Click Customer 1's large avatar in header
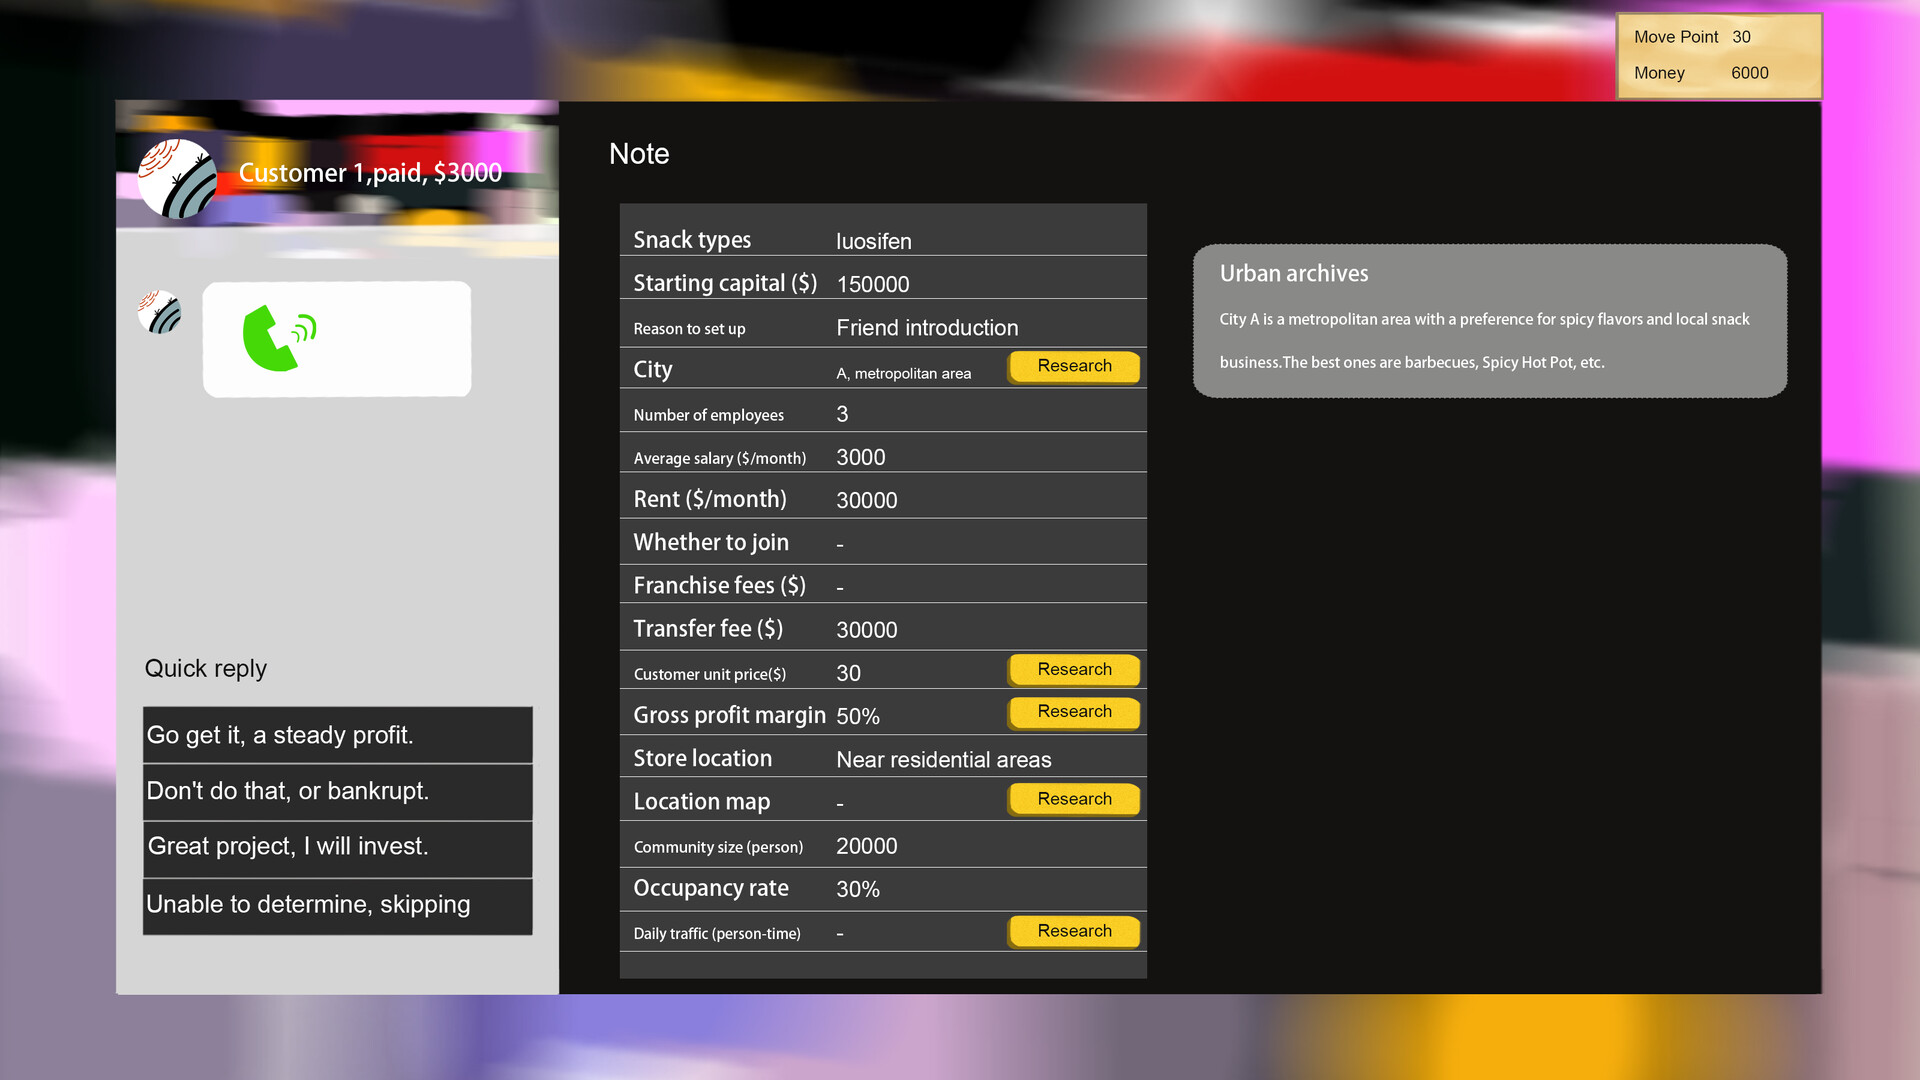Viewport: 1920px width, 1080px height. pos(177,179)
